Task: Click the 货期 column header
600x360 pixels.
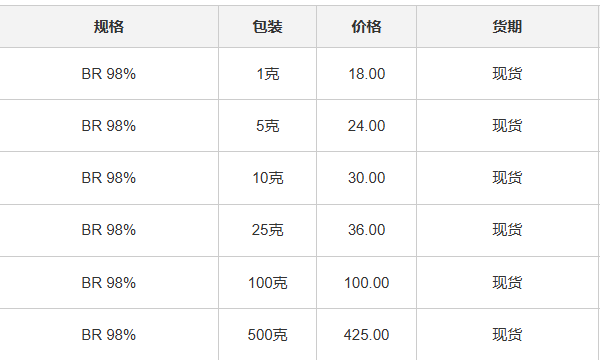Action: (x=507, y=27)
